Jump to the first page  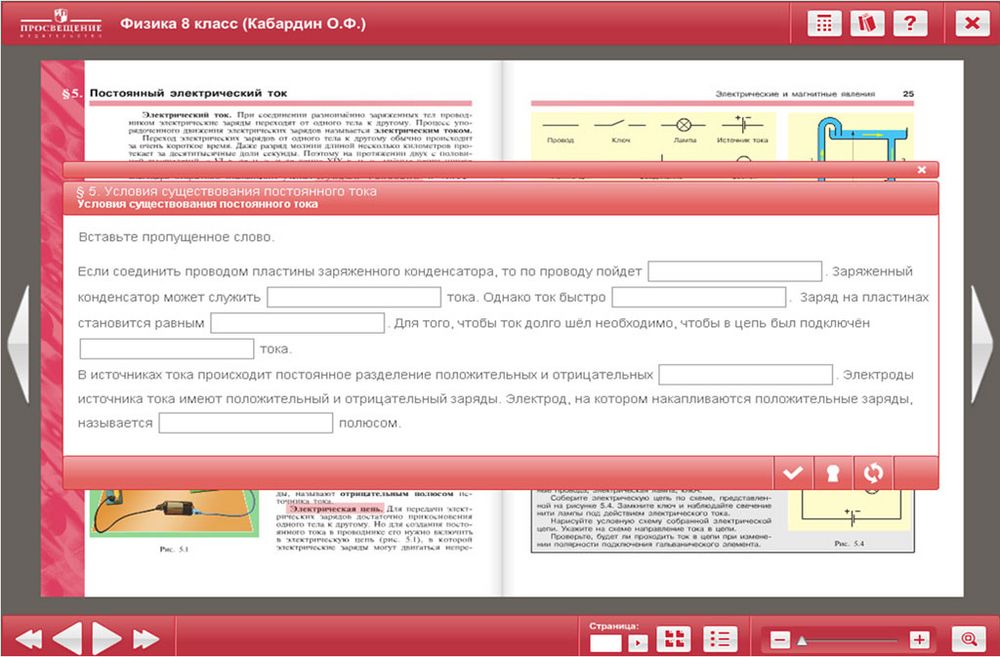coord(29,638)
